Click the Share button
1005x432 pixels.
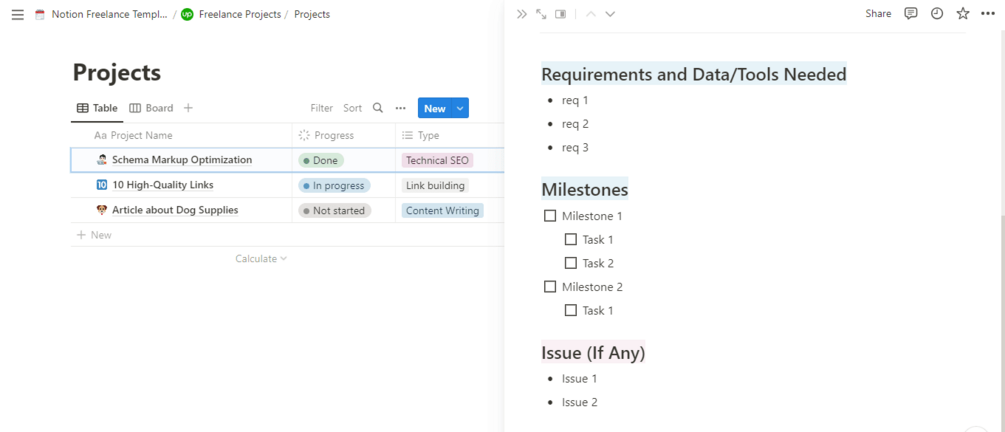point(878,14)
